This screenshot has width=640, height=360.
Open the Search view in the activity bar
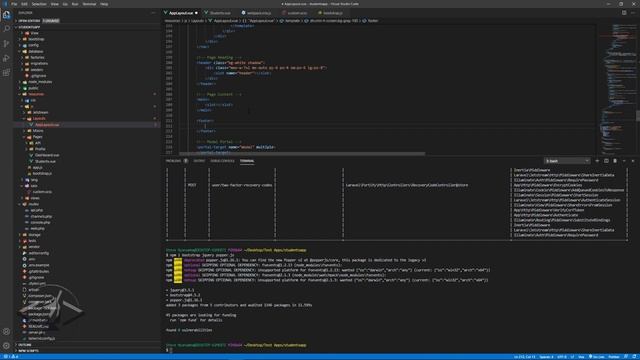(x=6, y=29)
